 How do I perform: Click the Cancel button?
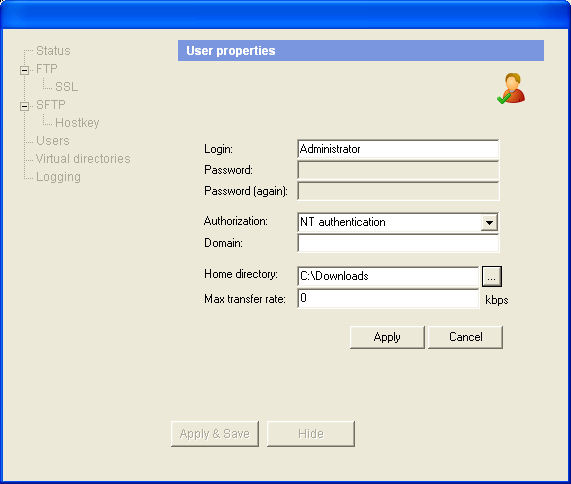click(465, 337)
